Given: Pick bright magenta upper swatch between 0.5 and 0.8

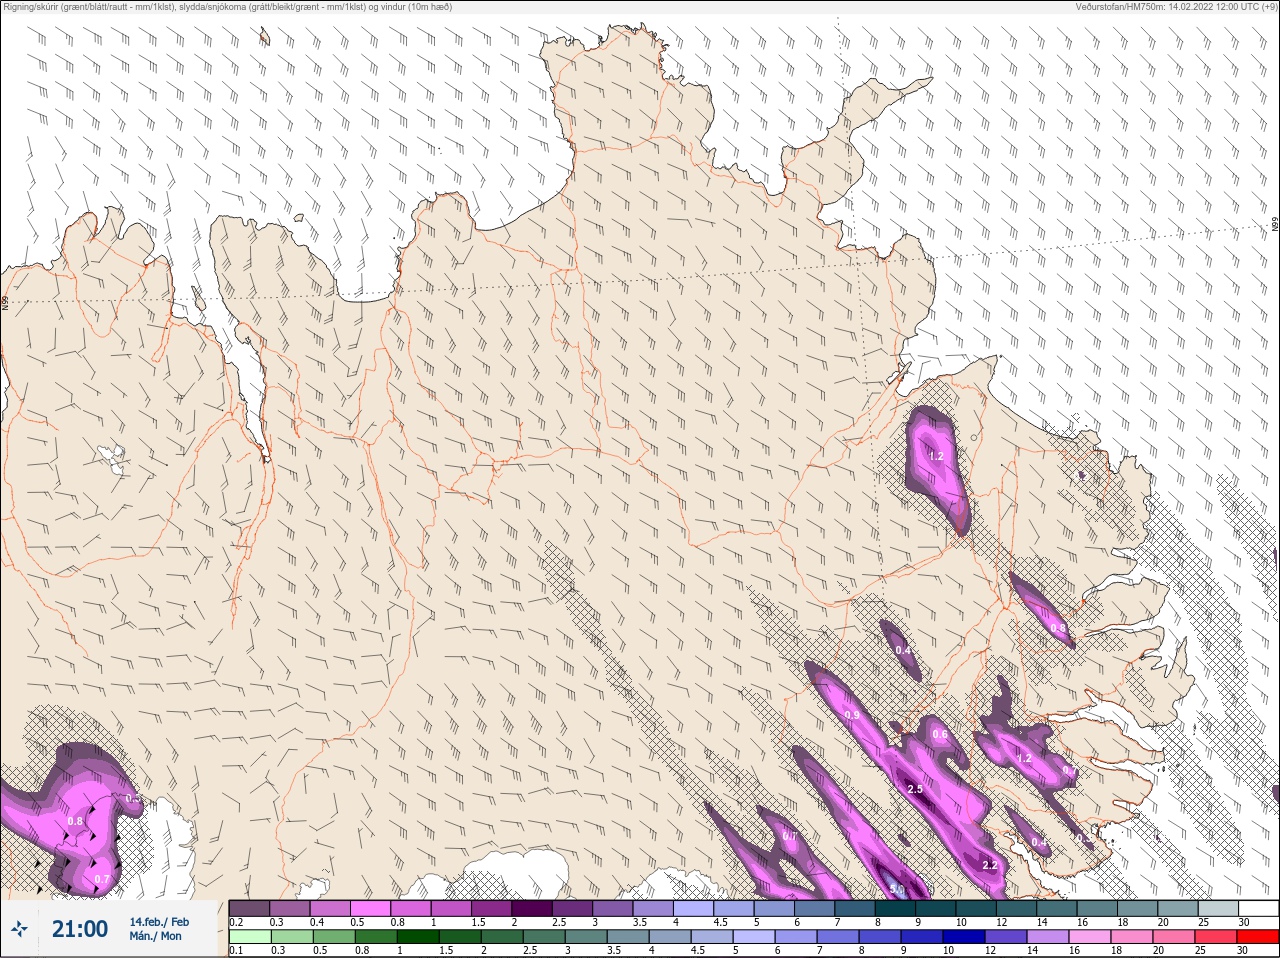Looking at the screenshot, I should click(x=370, y=908).
